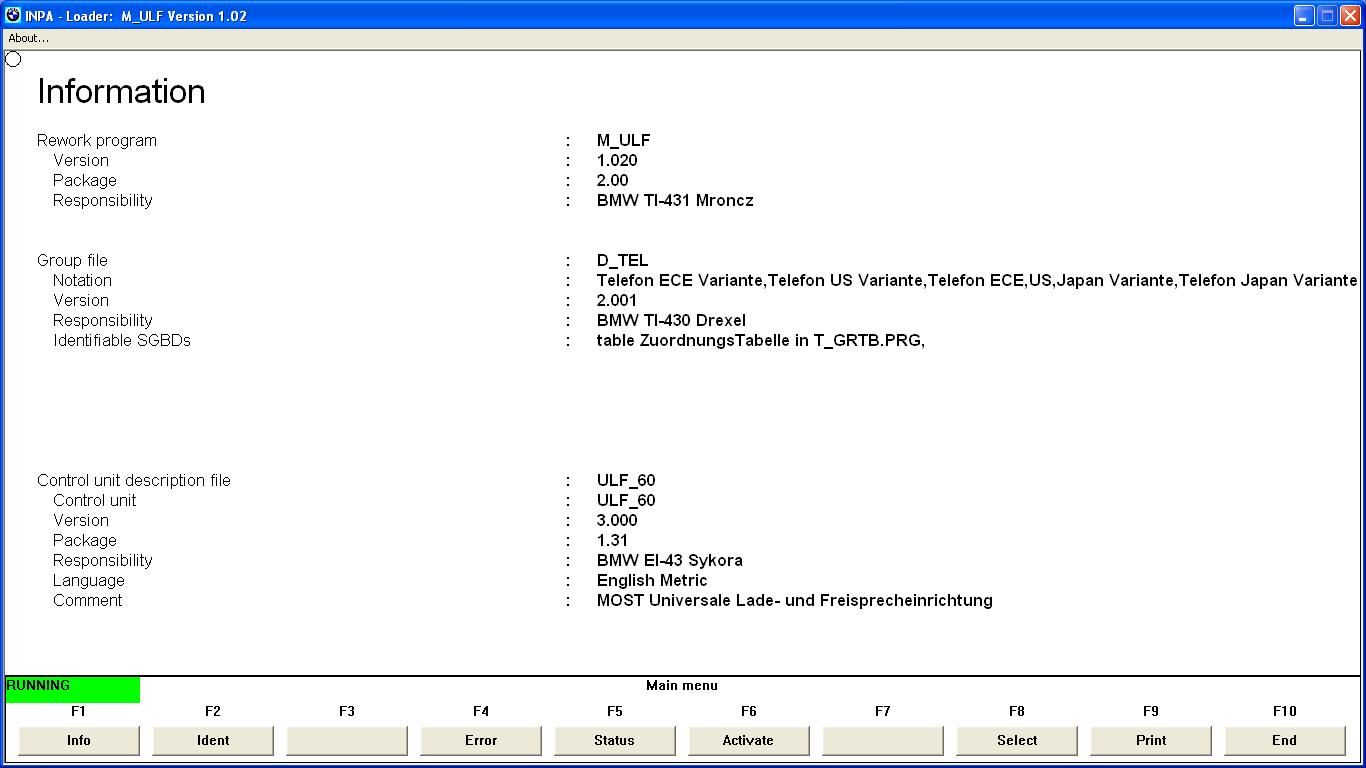
Task: Click the small circle indicator under the menu
Action: click(x=13, y=59)
